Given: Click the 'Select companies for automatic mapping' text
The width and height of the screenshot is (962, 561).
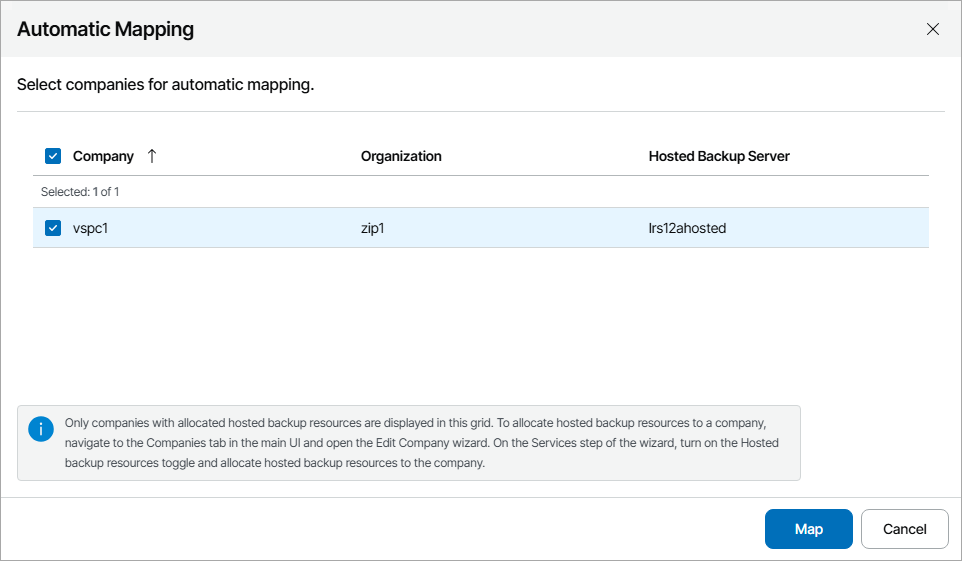Looking at the screenshot, I should pyautogui.click(x=165, y=85).
